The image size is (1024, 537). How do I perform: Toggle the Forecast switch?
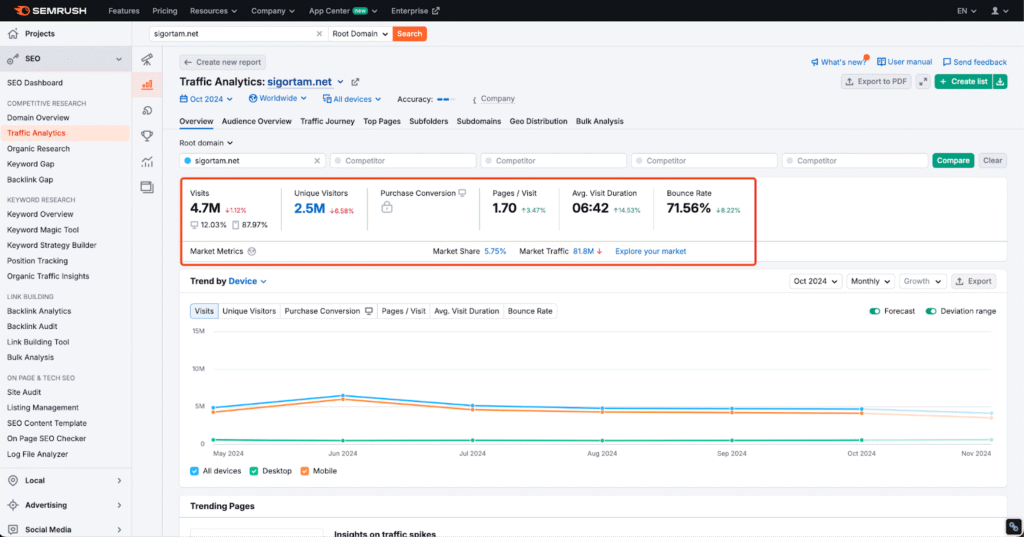tap(875, 311)
